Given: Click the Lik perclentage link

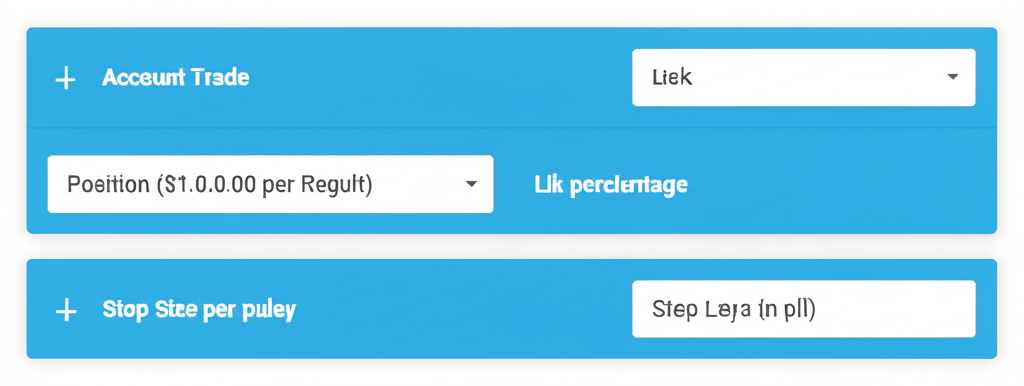Looking at the screenshot, I should coord(611,185).
